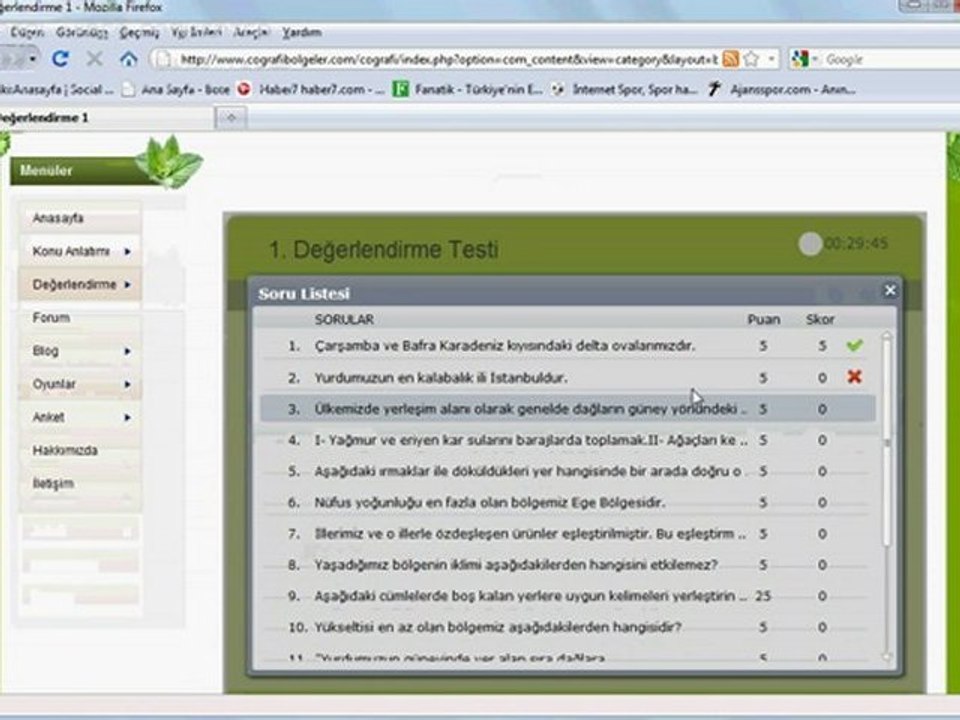Close the Soru Listesi dialog
Screen dimensions: 960x720
click(890, 290)
